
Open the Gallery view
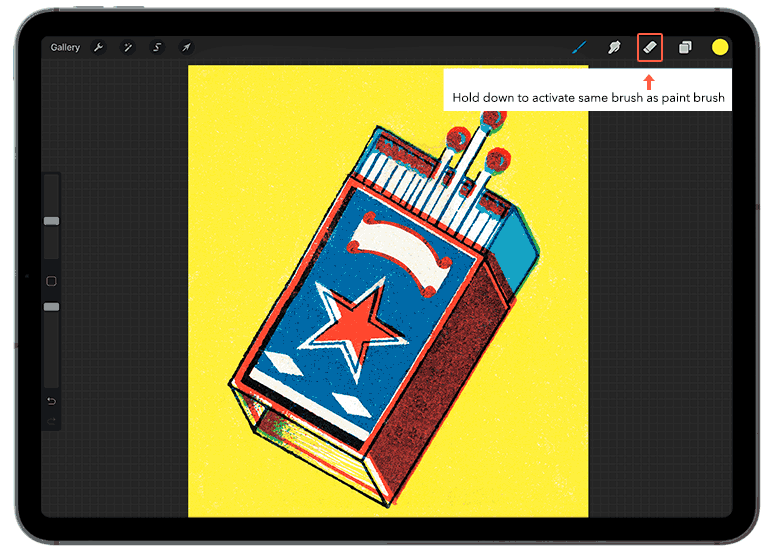point(65,47)
